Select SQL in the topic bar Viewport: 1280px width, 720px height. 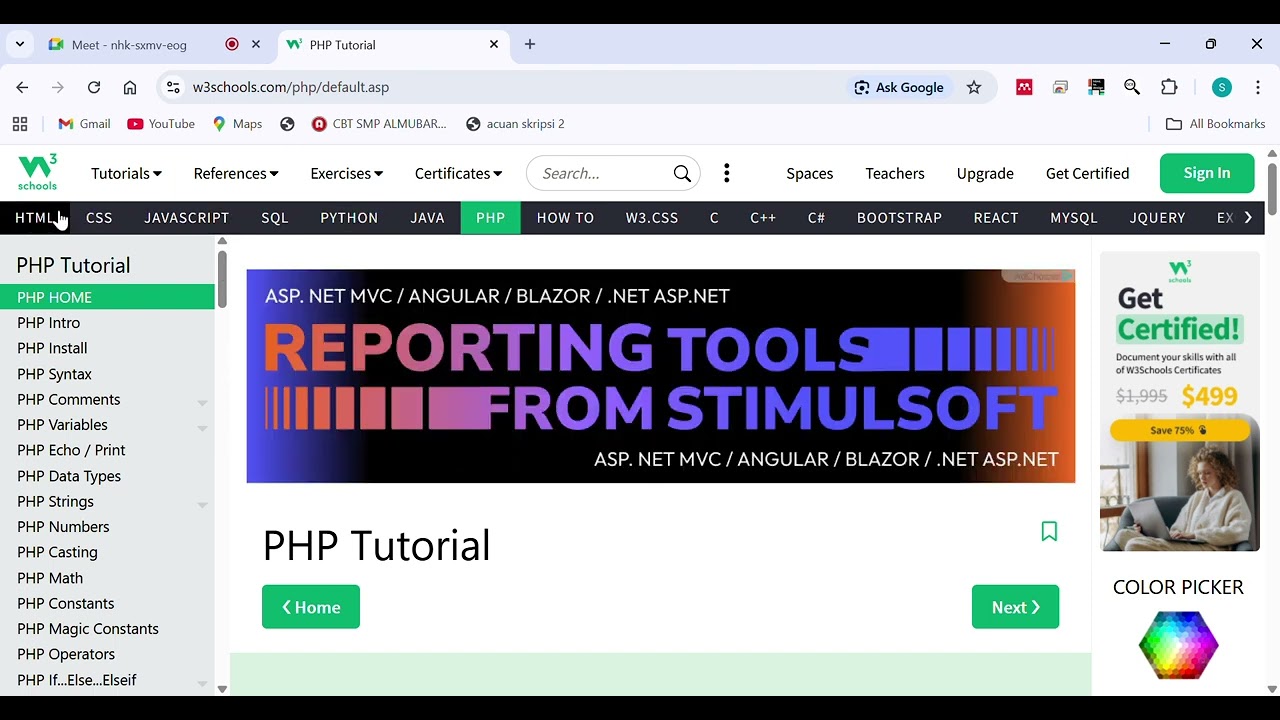point(274,218)
